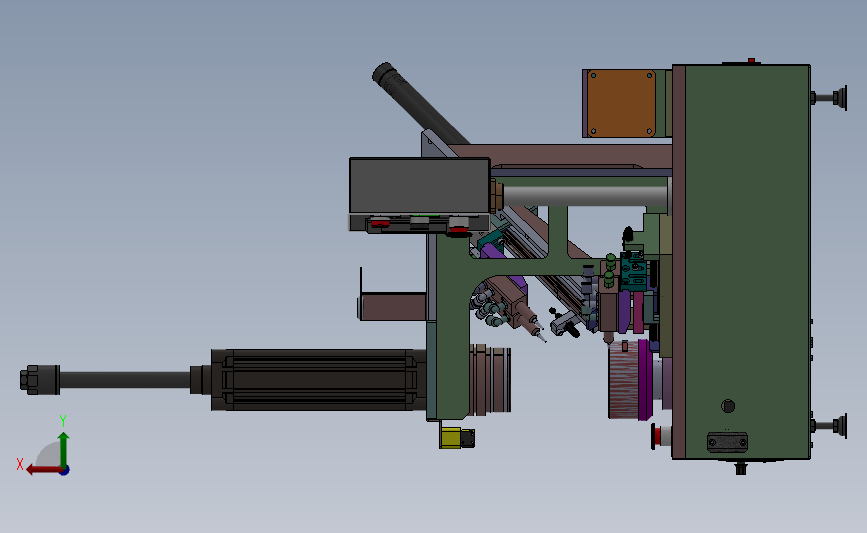Pick the thin black piston rod
Screen dimensions: 867x533
[124, 380]
